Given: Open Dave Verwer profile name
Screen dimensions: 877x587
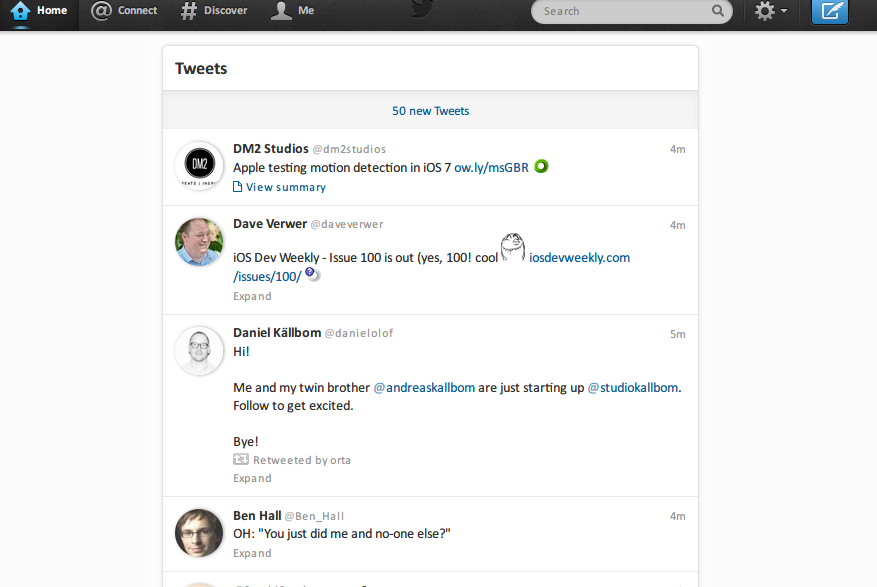Looking at the screenshot, I should pos(270,224).
